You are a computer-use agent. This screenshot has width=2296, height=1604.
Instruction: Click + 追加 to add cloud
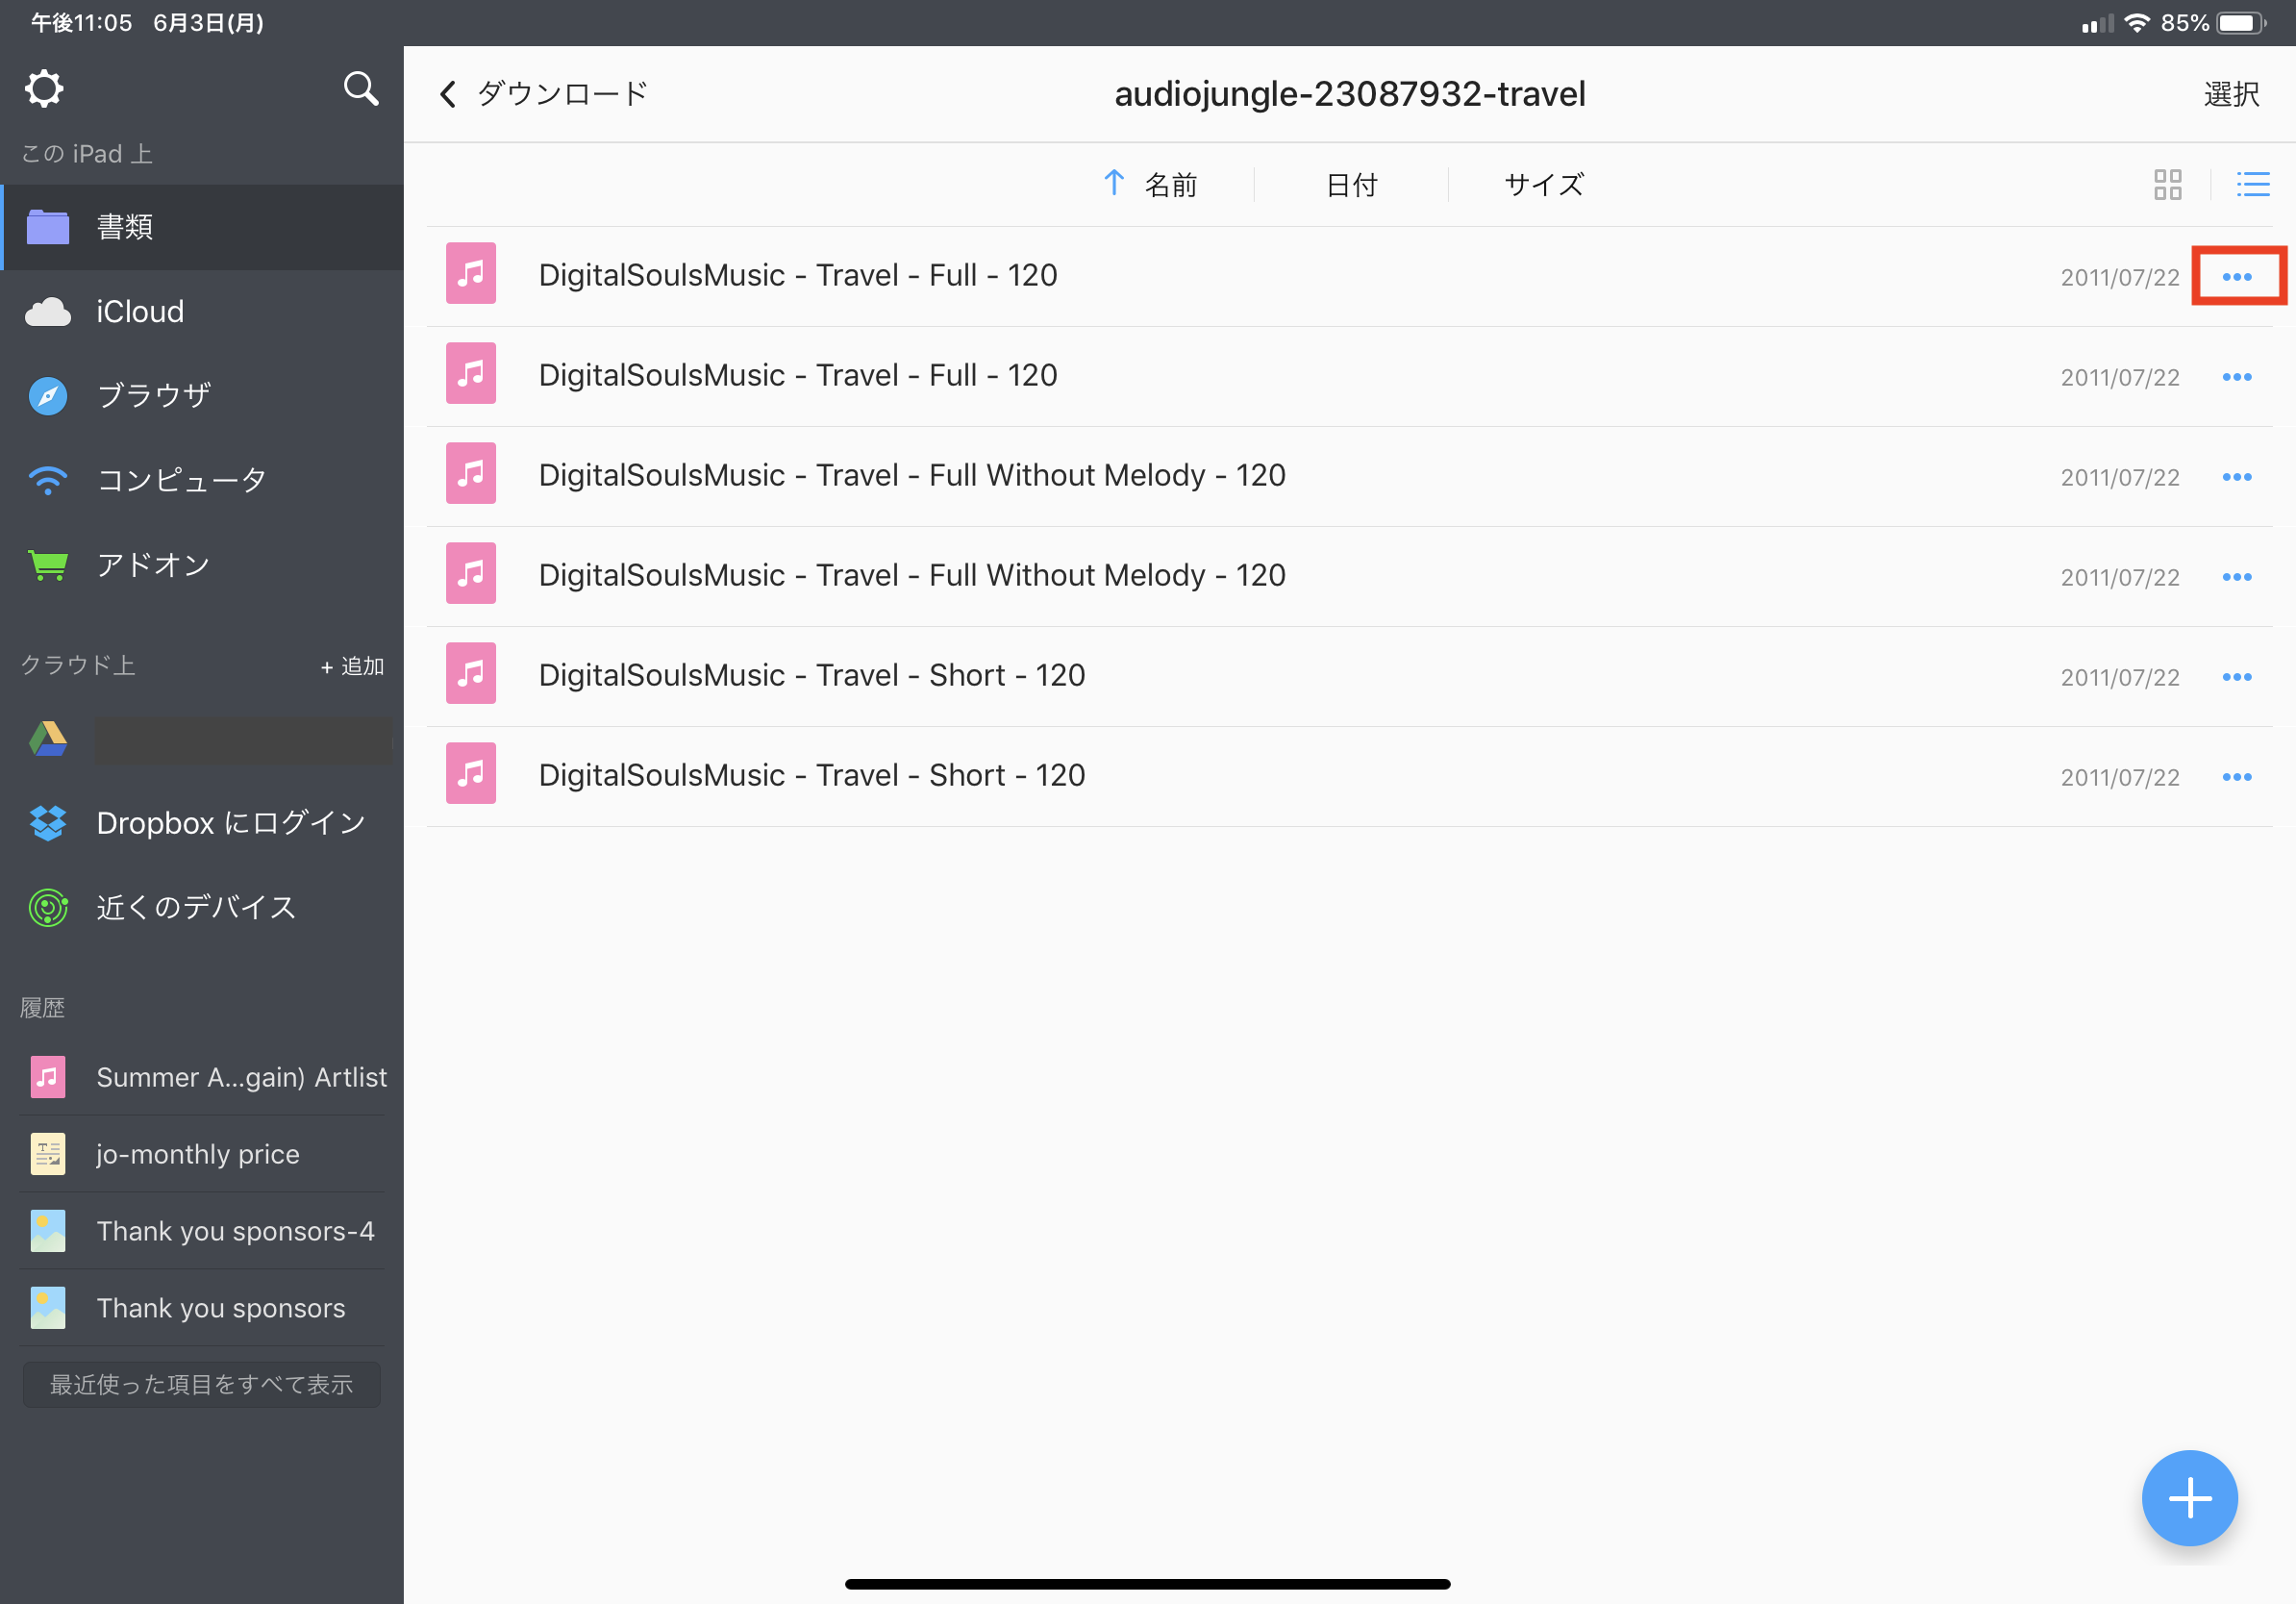pyautogui.click(x=352, y=666)
